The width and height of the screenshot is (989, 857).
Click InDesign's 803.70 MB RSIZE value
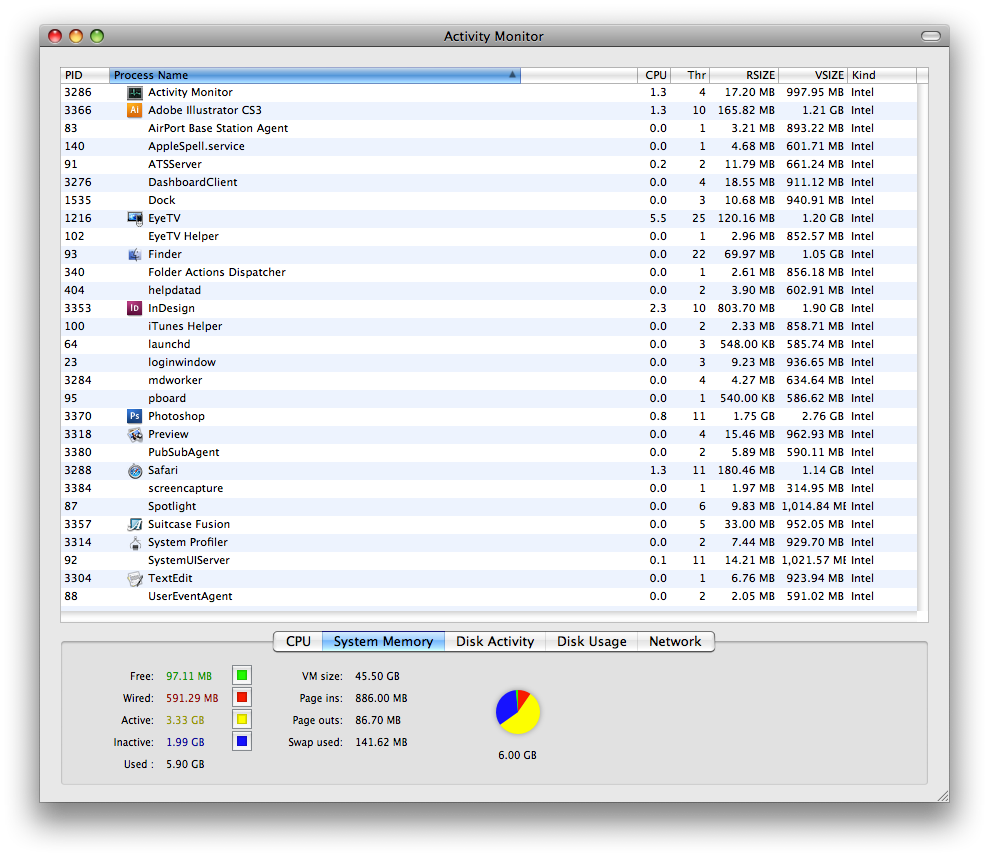(x=746, y=308)
